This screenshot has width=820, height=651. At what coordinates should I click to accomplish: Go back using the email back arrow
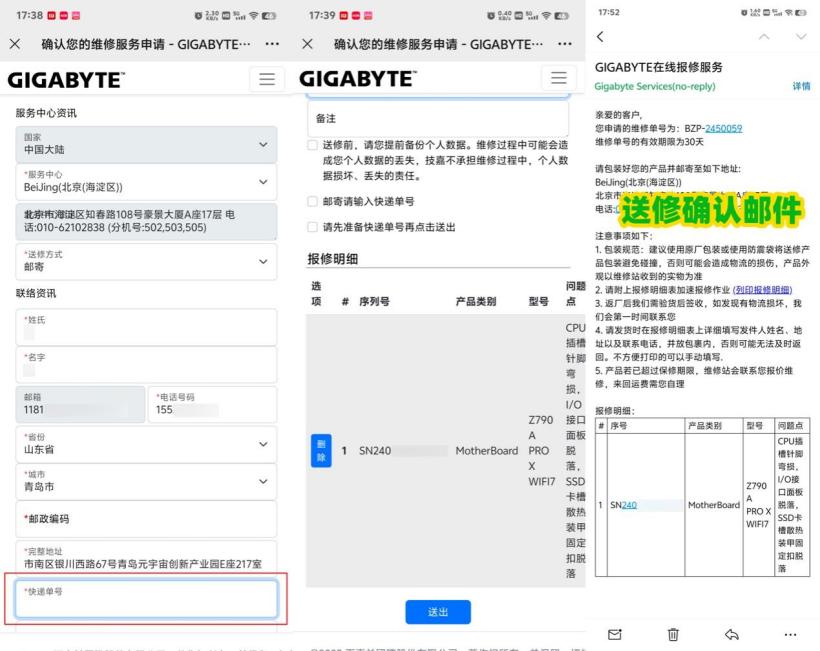tap(600, 37)
